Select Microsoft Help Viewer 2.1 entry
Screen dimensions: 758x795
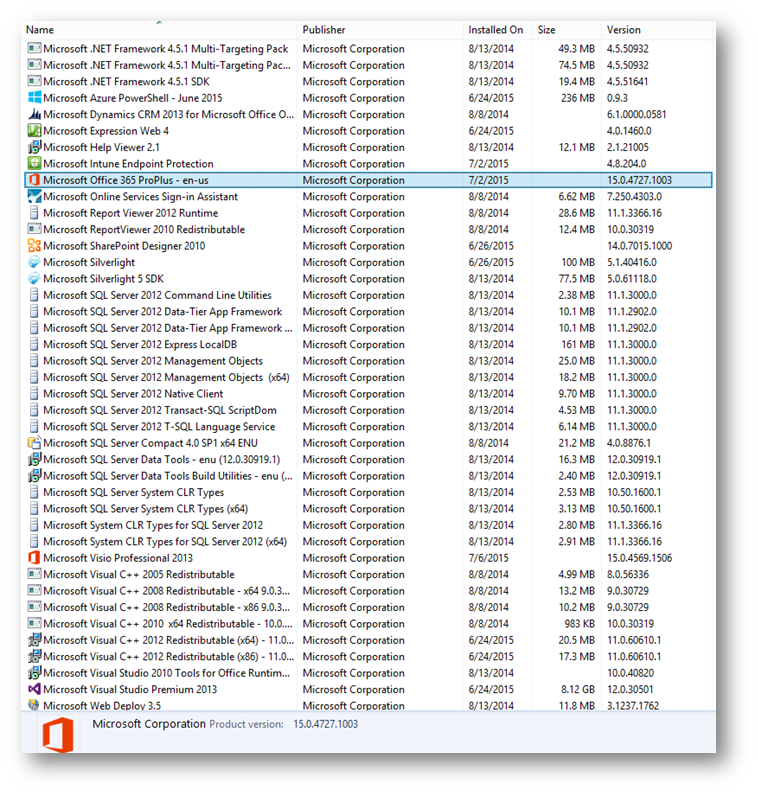point(101,147)
